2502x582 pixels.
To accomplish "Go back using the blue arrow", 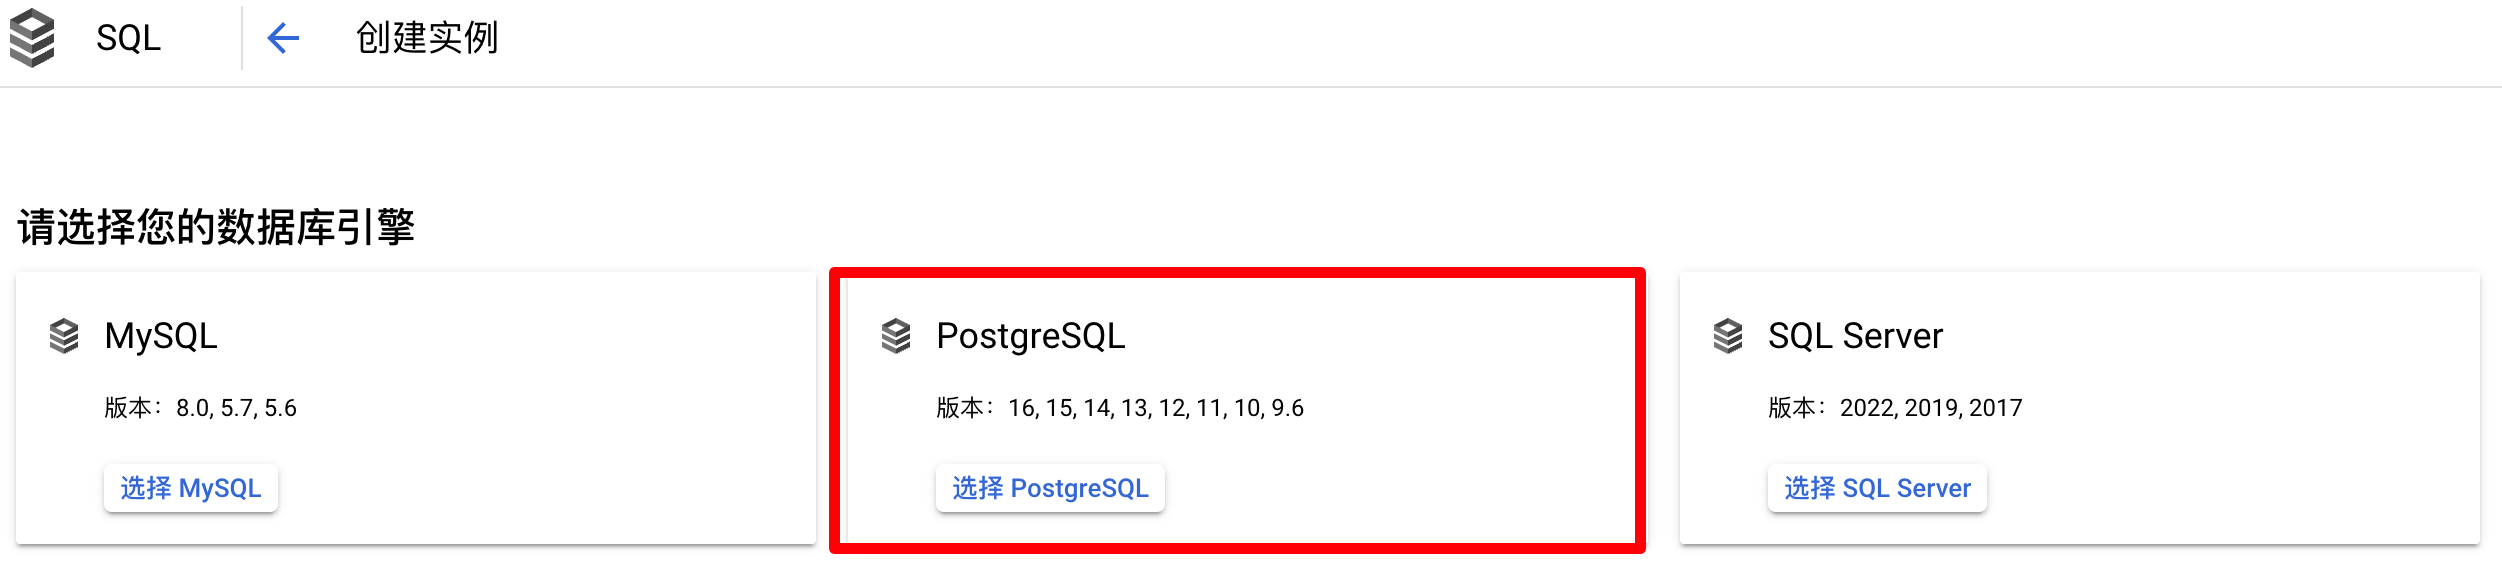I will [x=283, y=39].
